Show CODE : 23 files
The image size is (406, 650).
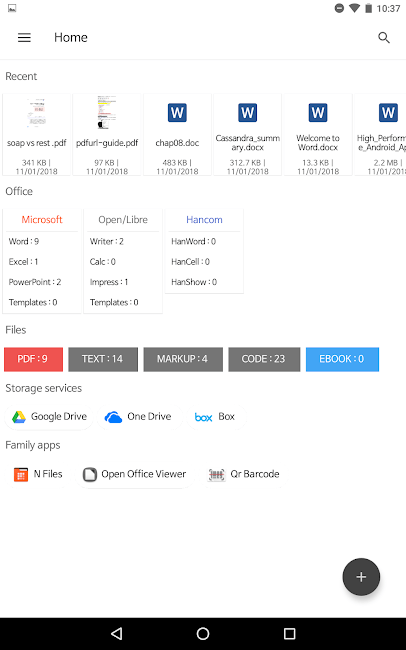[264, 359]
